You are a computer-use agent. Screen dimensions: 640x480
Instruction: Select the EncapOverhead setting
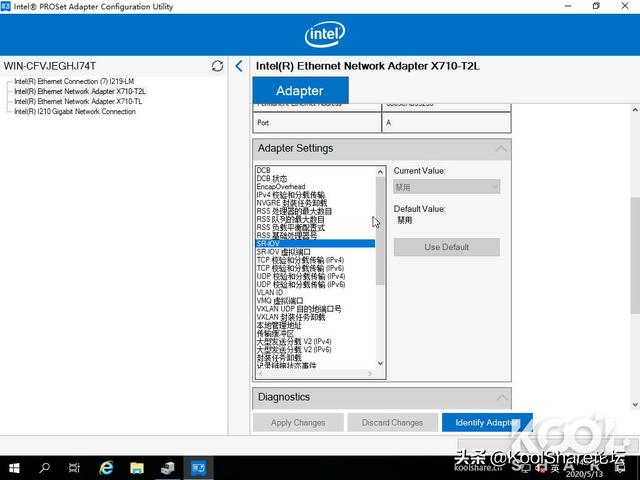(x=281, y=187)
